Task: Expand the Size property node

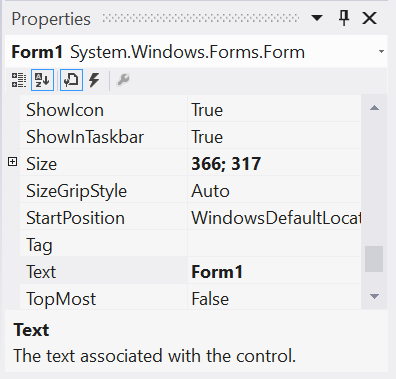Action: pyautogui.click(x=12, y=162)
